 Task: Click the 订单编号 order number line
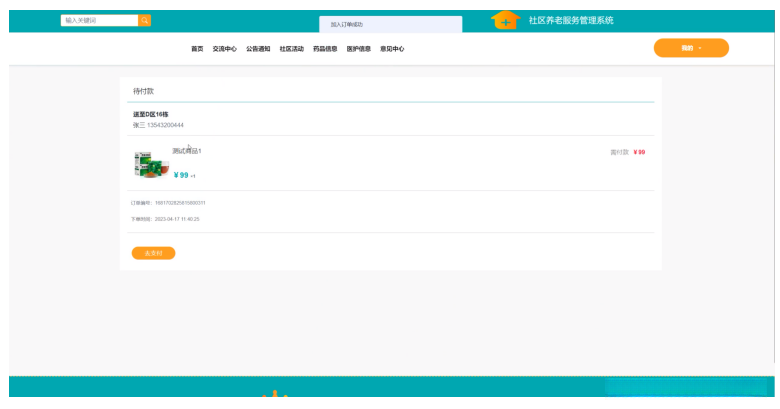pyautogui.click(x=168, y=203)
